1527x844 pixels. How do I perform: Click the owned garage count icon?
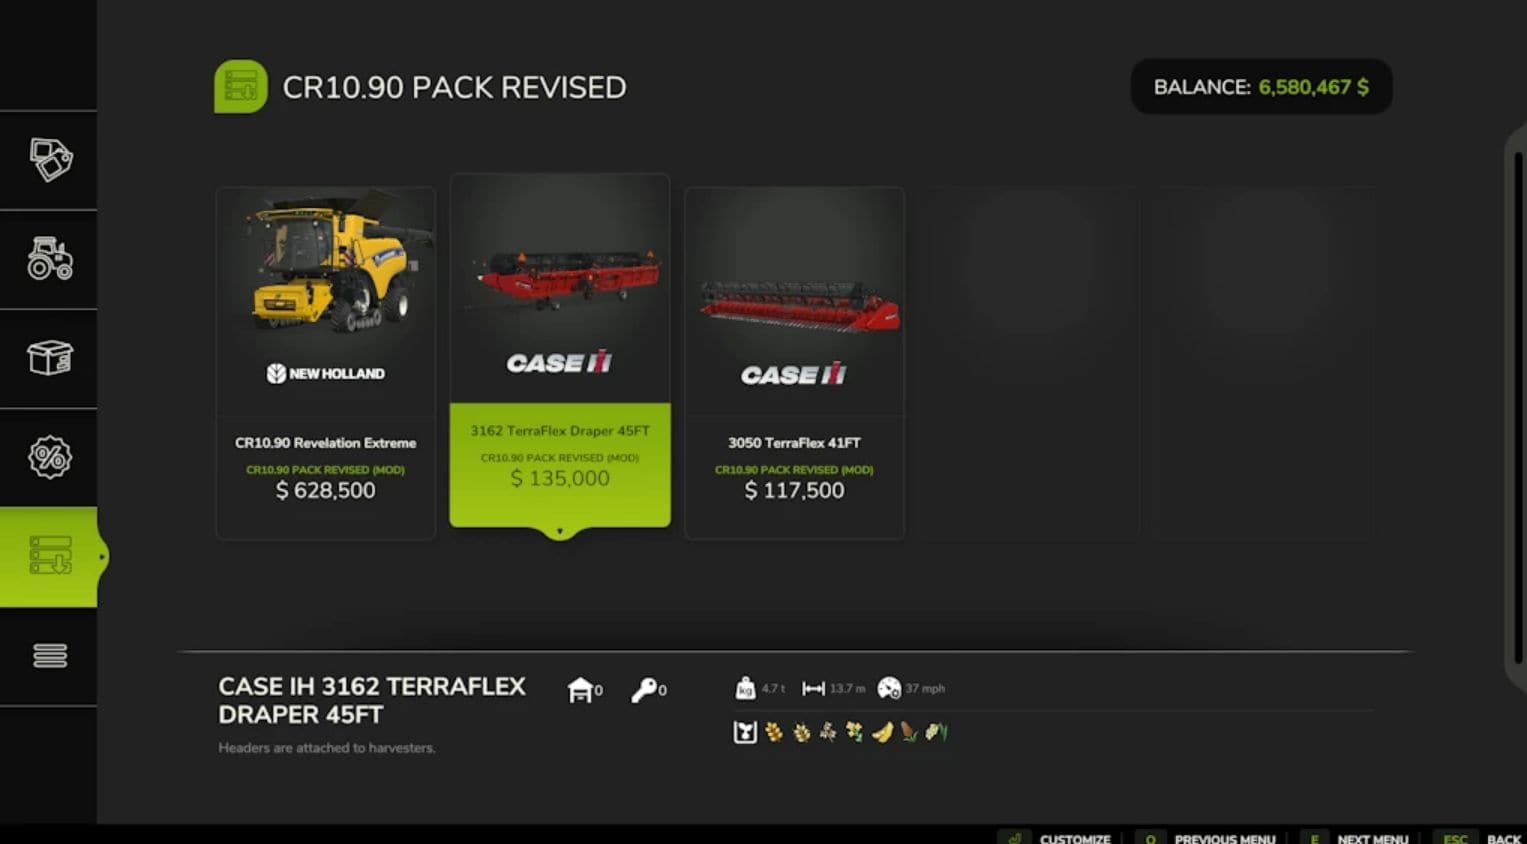pos(580,689)
